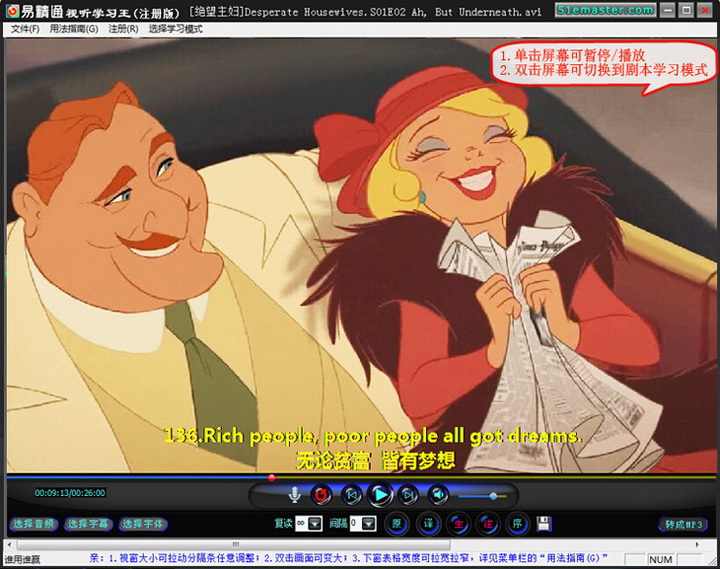This screenshot has height=569, width=720.
Task: Click the 转成MP3 button
Action: tap(683, 524)
